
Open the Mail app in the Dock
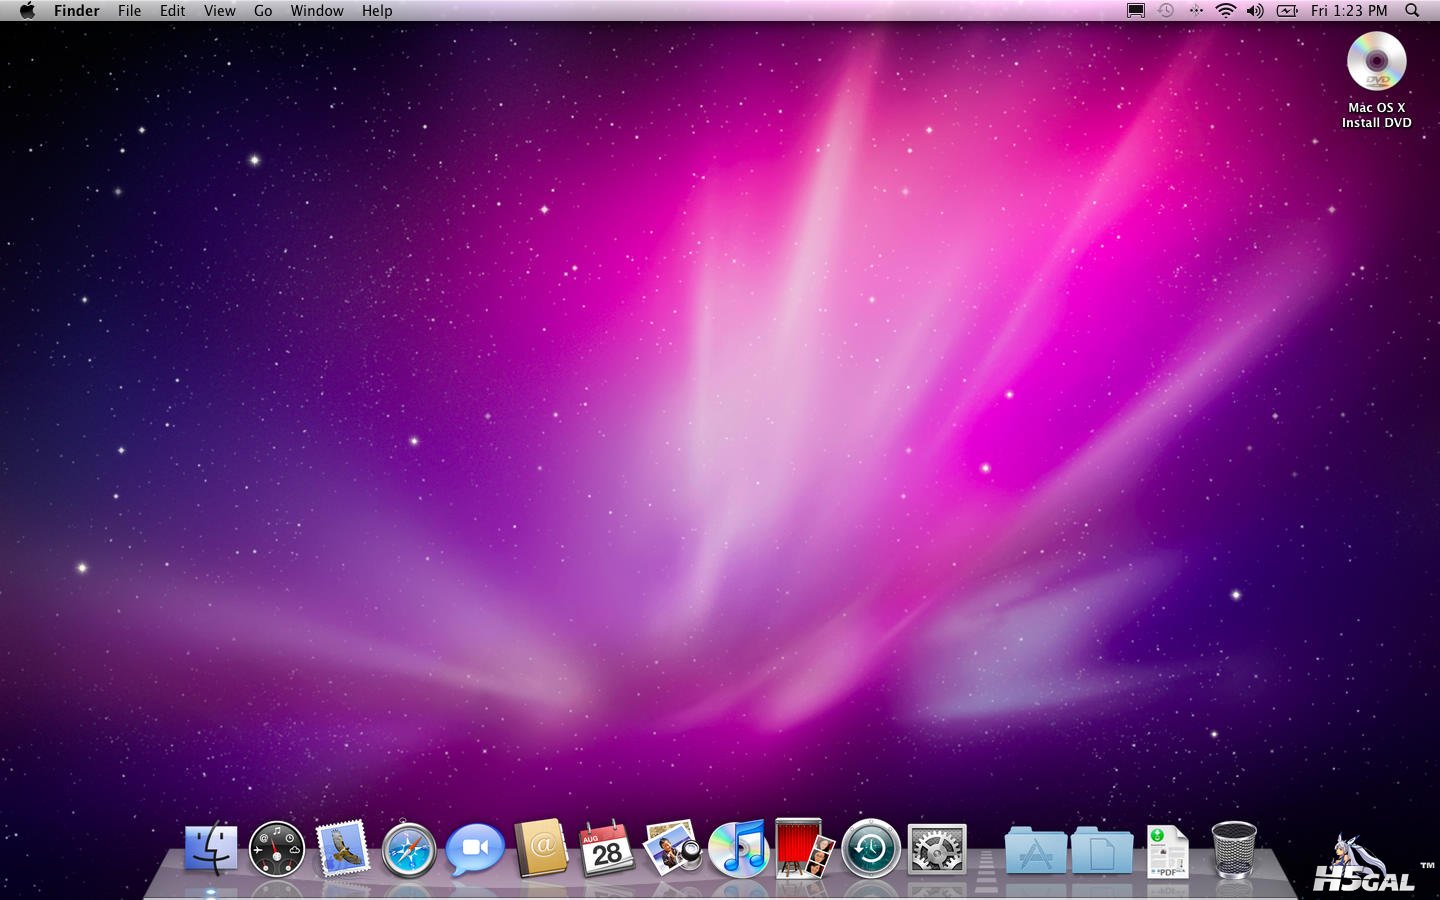(343, 849)
